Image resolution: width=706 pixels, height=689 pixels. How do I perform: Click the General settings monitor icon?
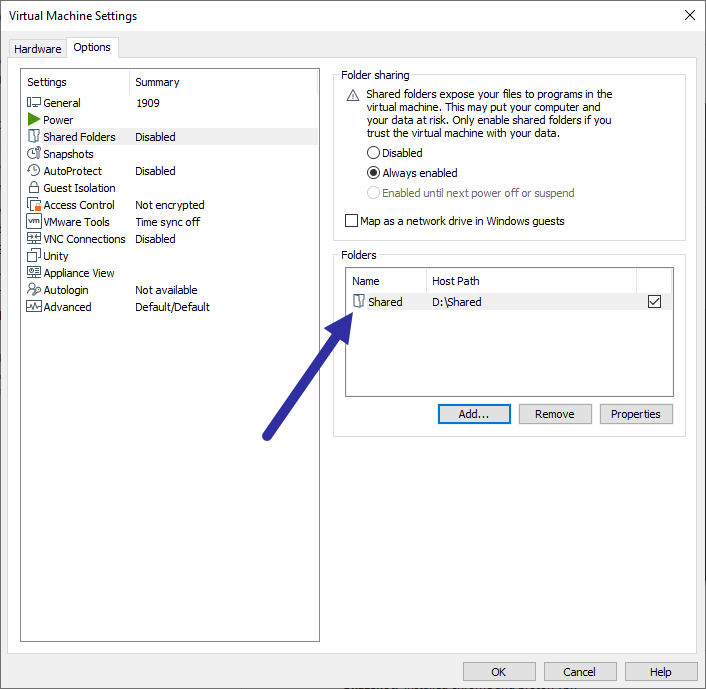tap(34, 103)
